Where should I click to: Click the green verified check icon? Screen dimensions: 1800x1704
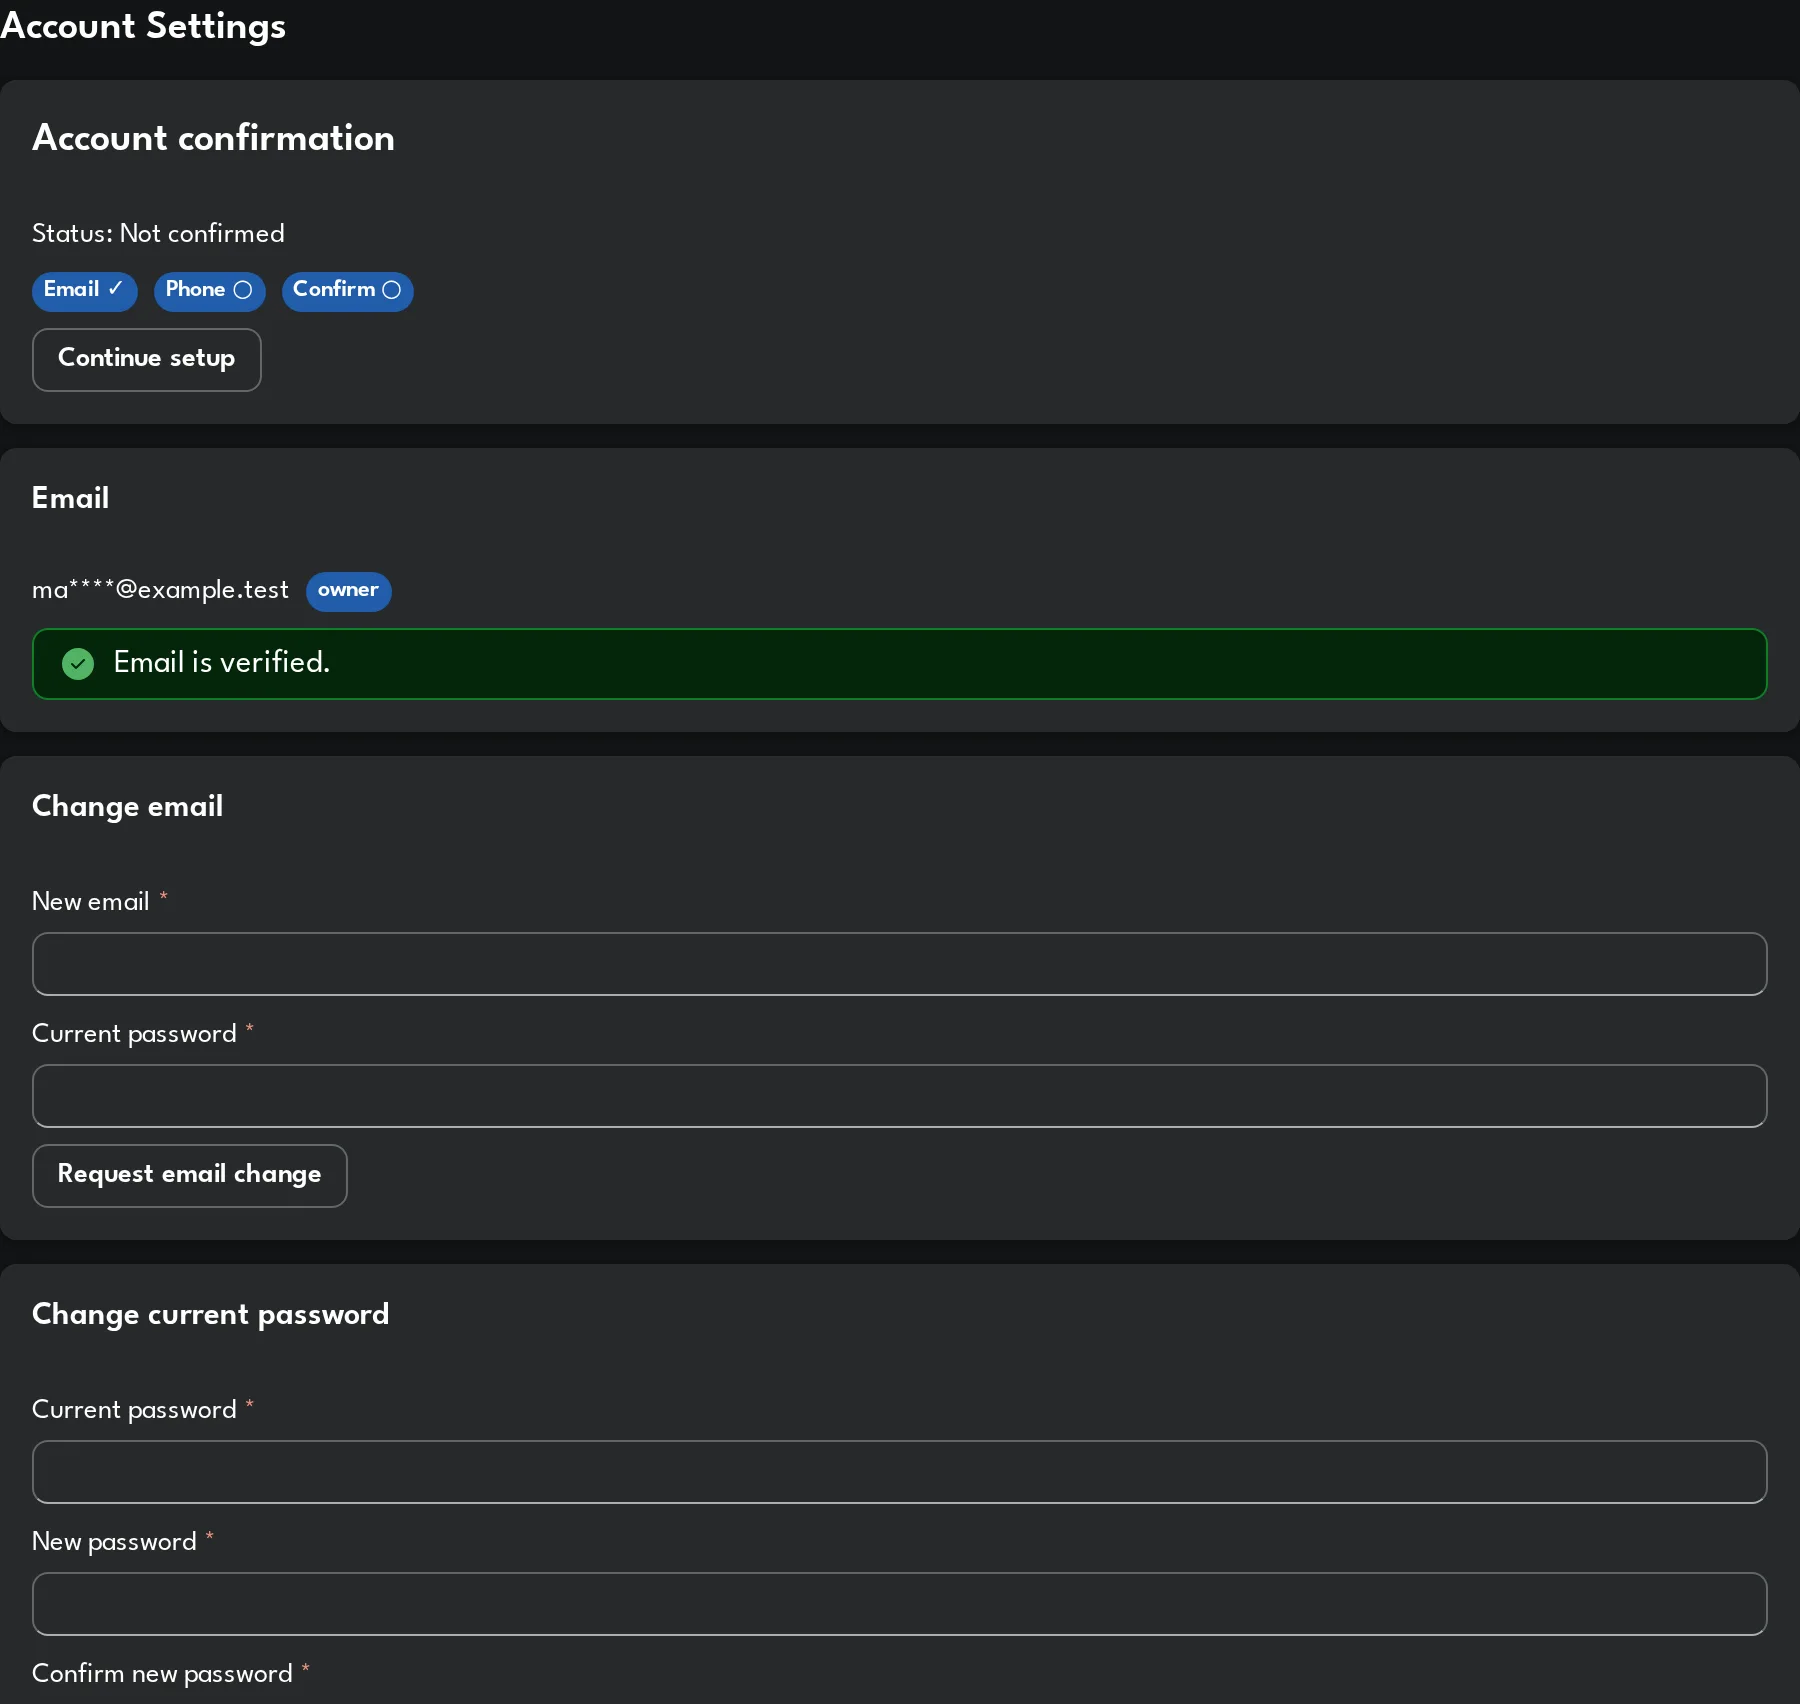(78, 664)
